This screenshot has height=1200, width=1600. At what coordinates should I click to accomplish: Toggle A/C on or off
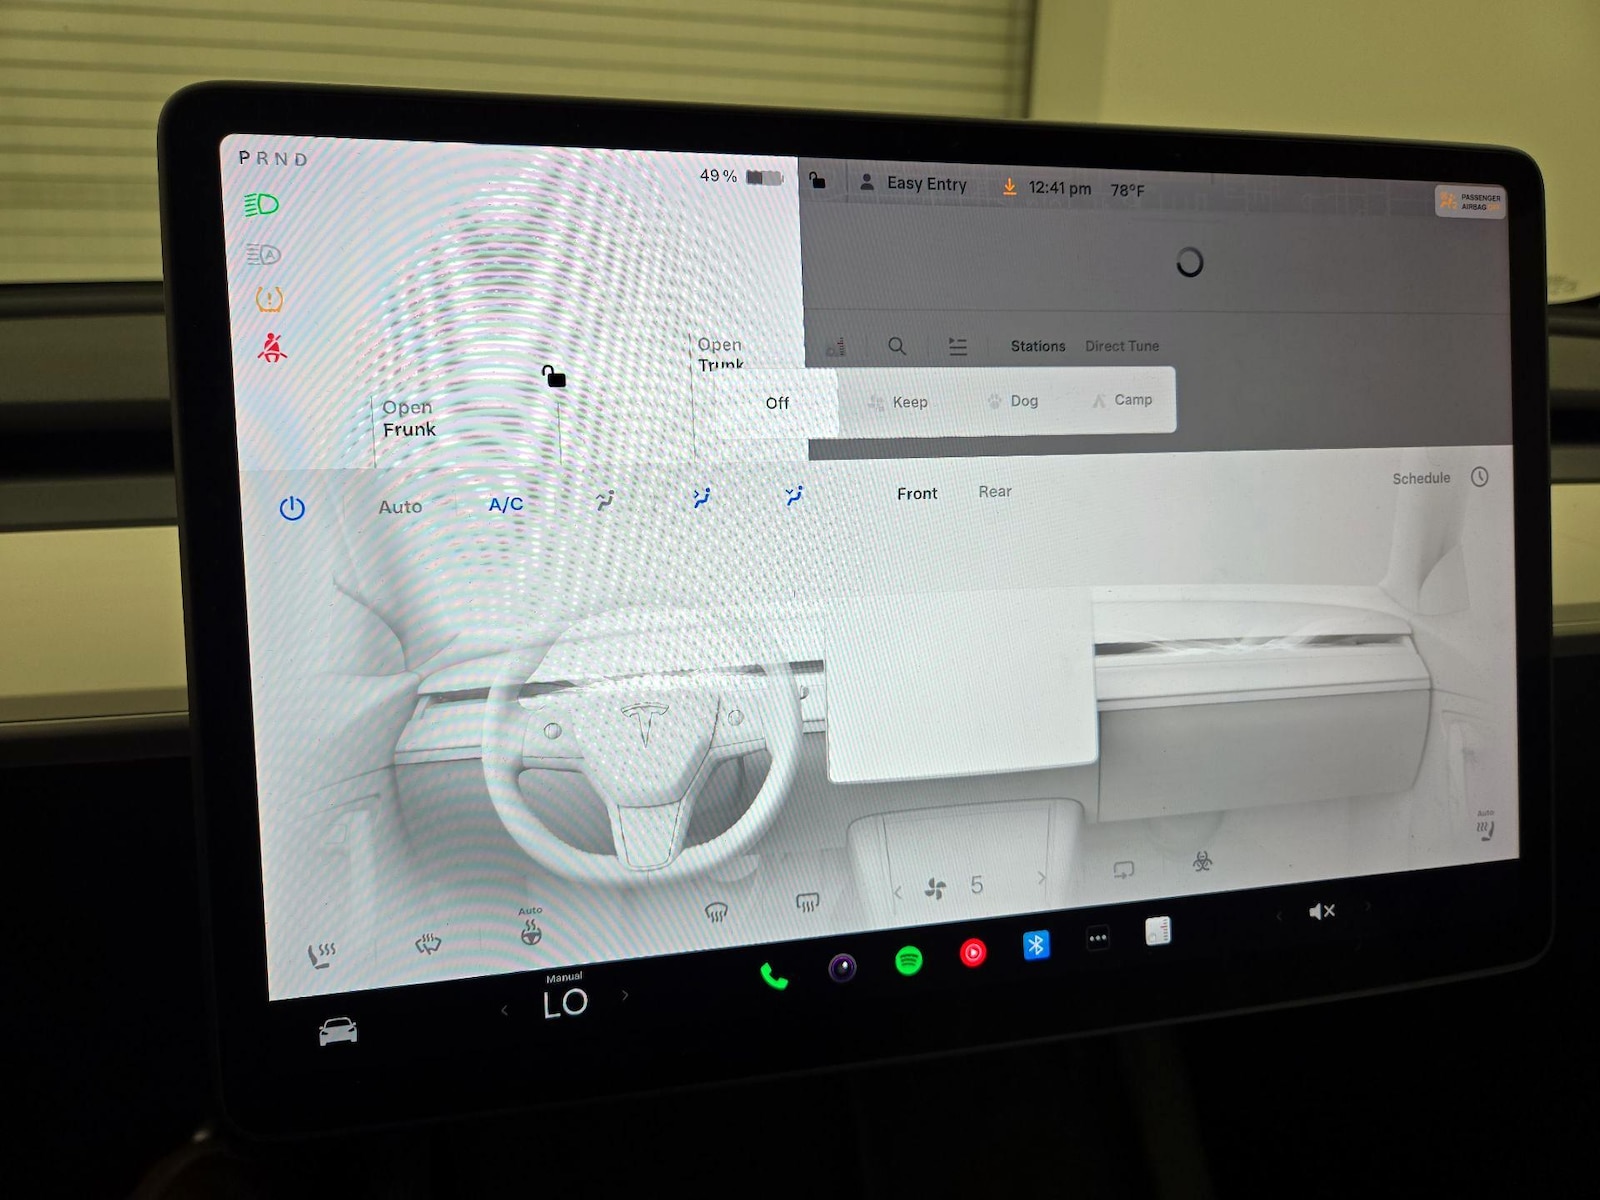point(506,504)
